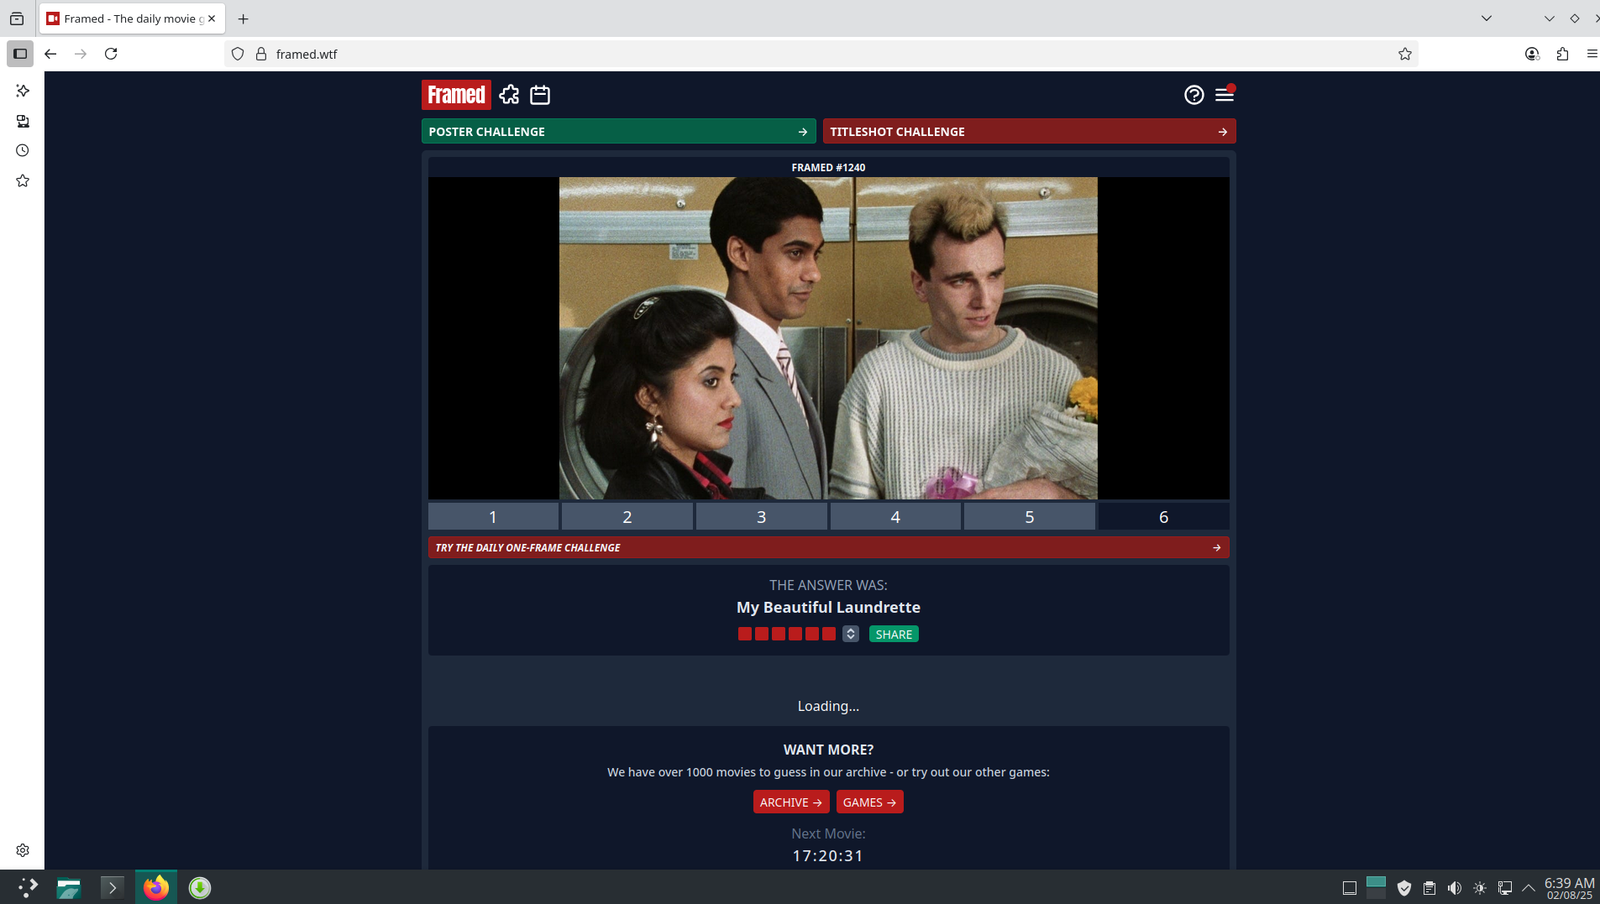Switch to frame 5
Screen dimensions: 1600x904
[x=1029, y=517]
